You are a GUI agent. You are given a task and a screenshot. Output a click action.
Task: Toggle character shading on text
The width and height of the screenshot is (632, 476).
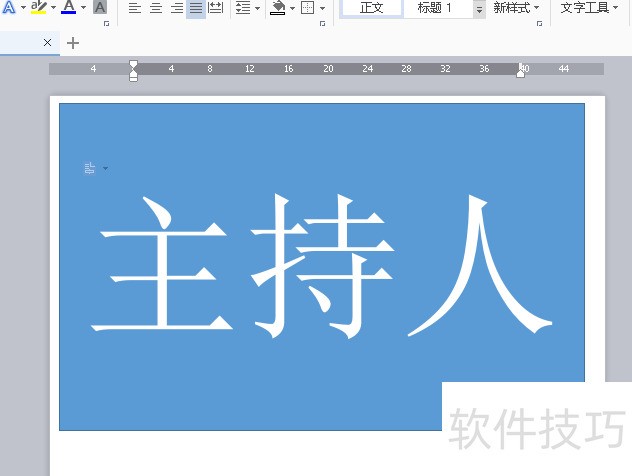click(x=99, y=8)
